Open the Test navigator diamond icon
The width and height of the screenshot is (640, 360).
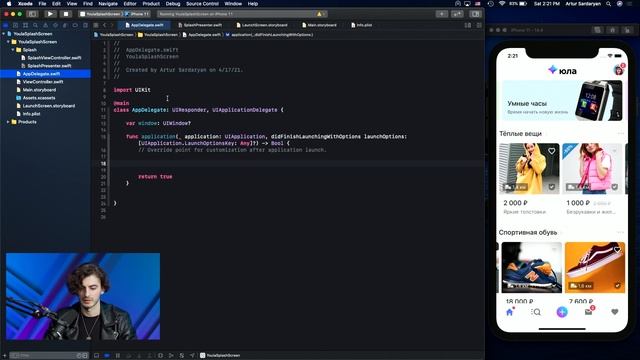[x=55, y=25]
